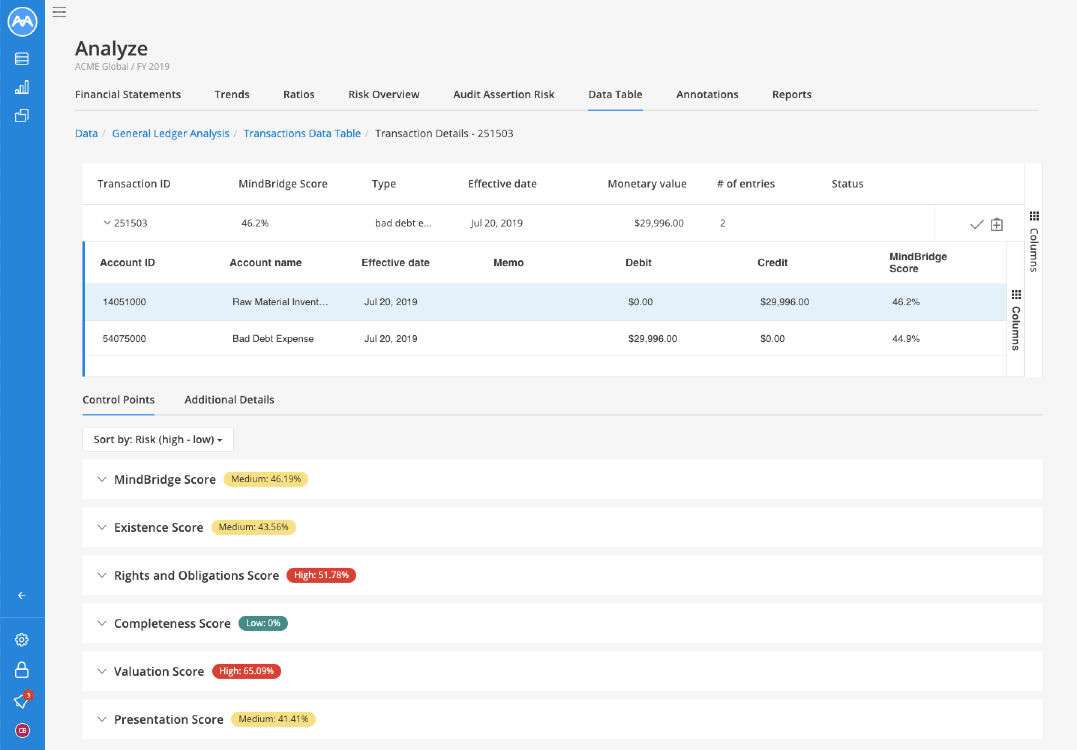Open the Risk Overview tab
1077x750 pixels.
pyautogui.click(x=384, y=95)
